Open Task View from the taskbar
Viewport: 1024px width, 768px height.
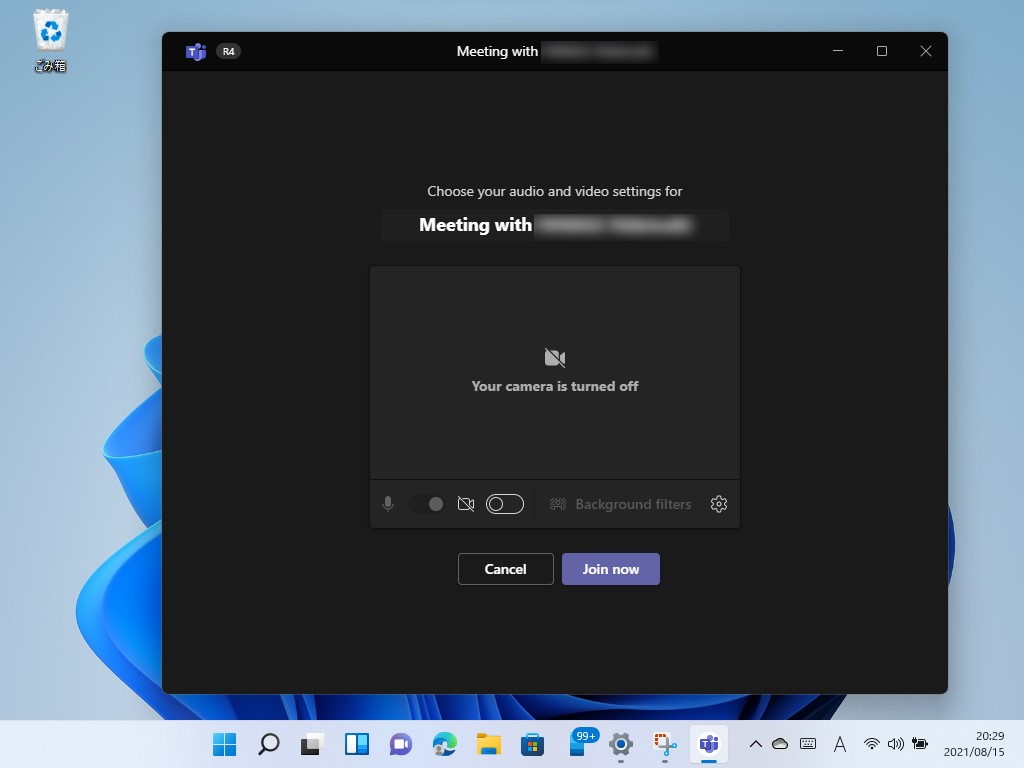pyautogui.click(x=312, y=744)
